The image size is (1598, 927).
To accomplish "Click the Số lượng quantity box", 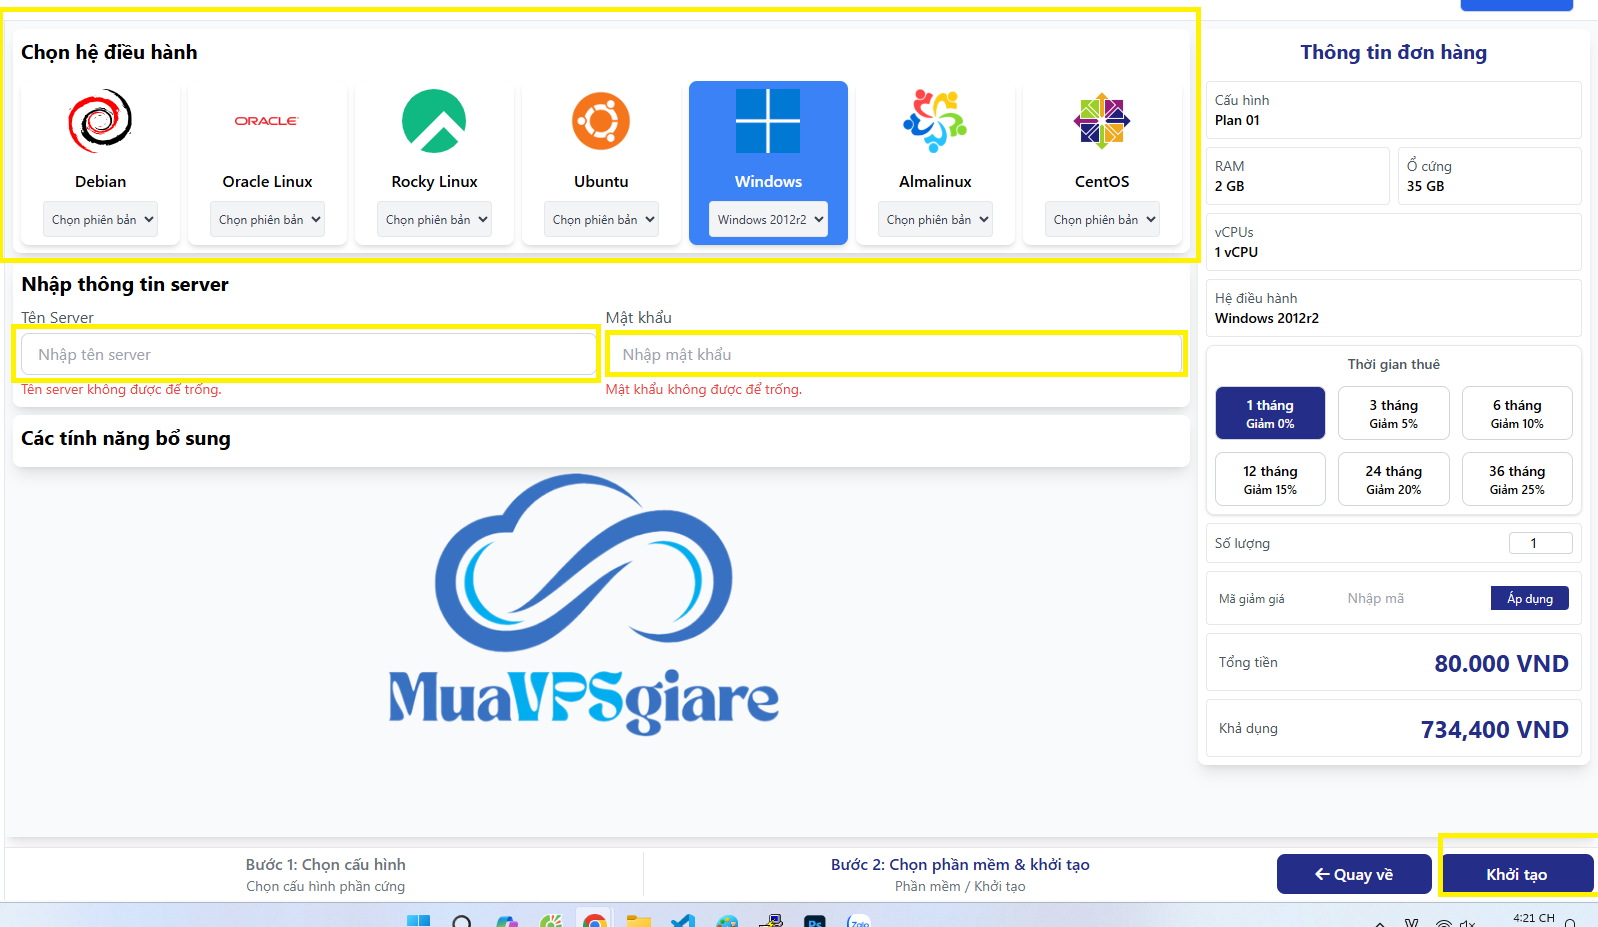I will pos(1540,543).
